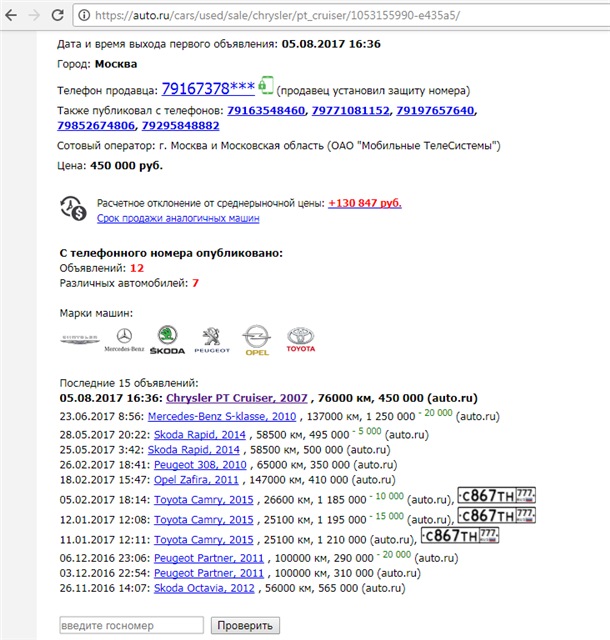610x640 pixels.
Task: Click the green phone protection icon
Action: tap(265, 86)
